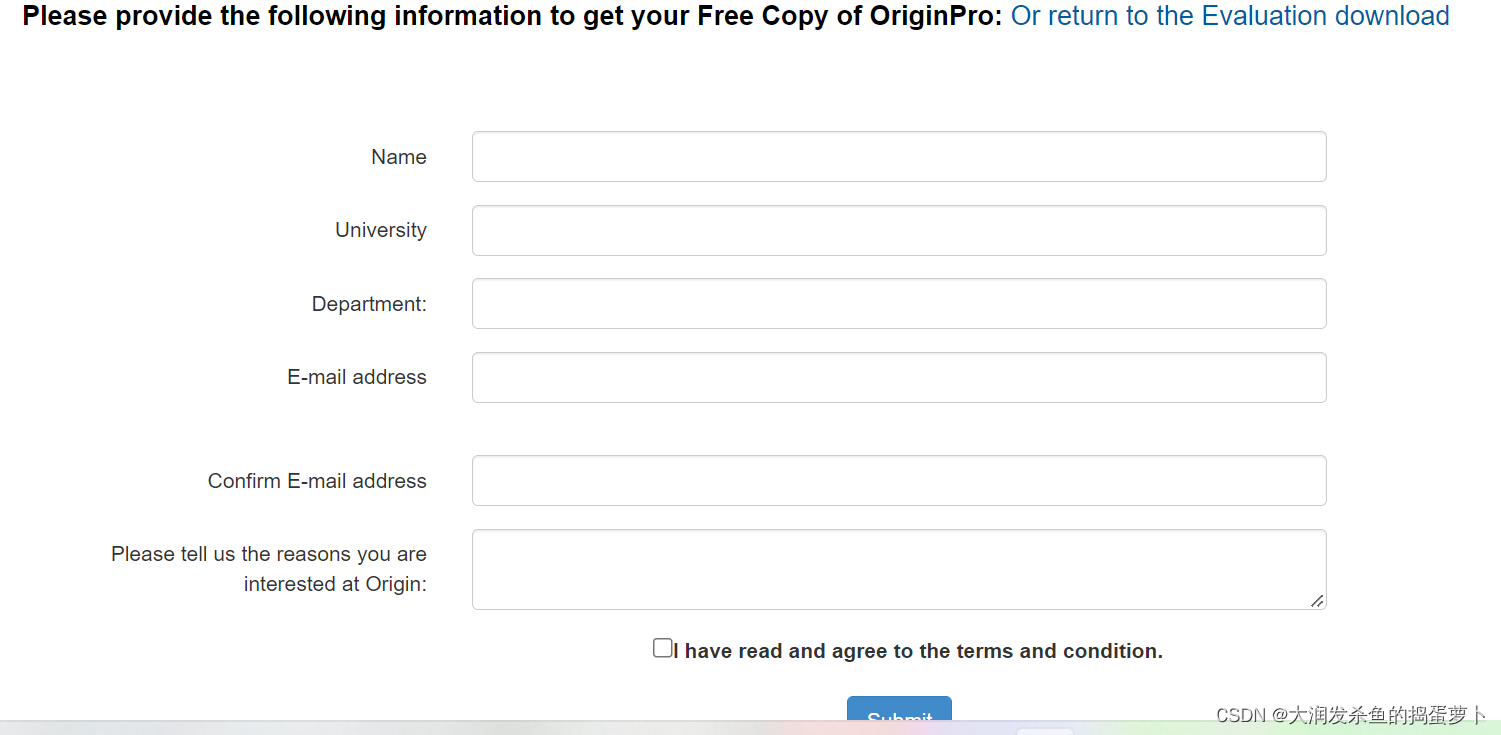Viewport: 1501px width, 735px height.
Task: Click the Department field label
Action: click(368, 303)
